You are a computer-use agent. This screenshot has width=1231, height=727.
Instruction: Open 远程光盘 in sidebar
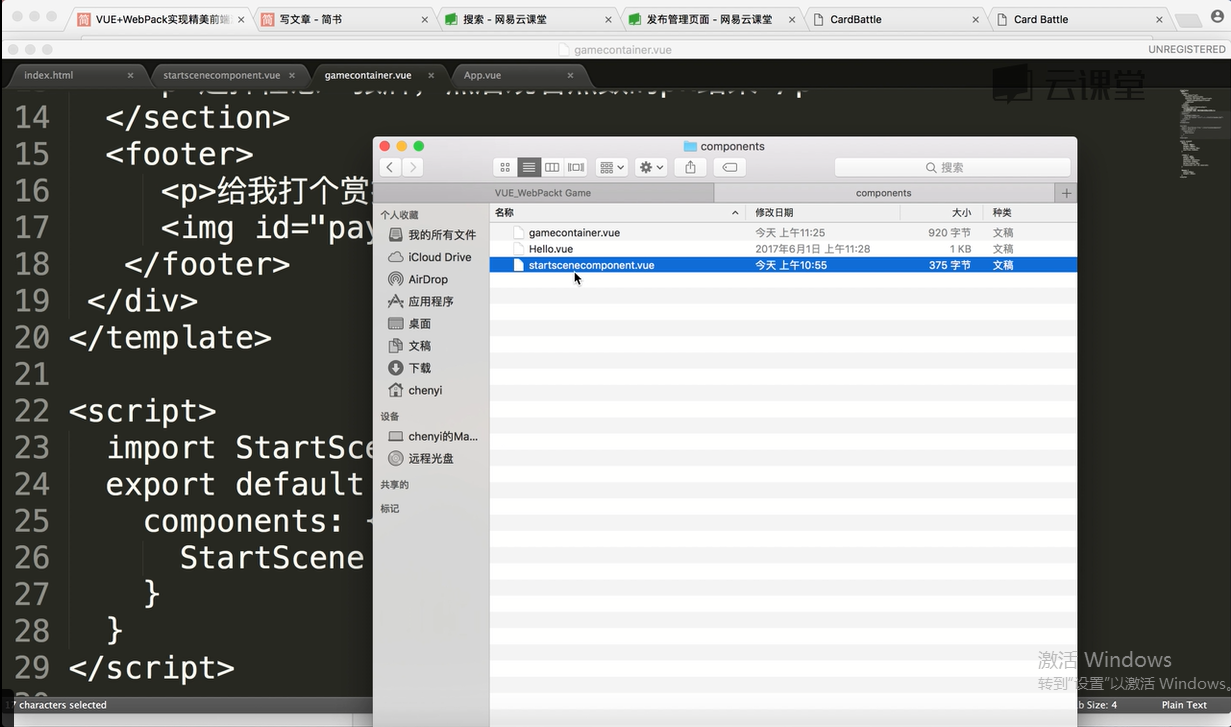coord(420,458)
